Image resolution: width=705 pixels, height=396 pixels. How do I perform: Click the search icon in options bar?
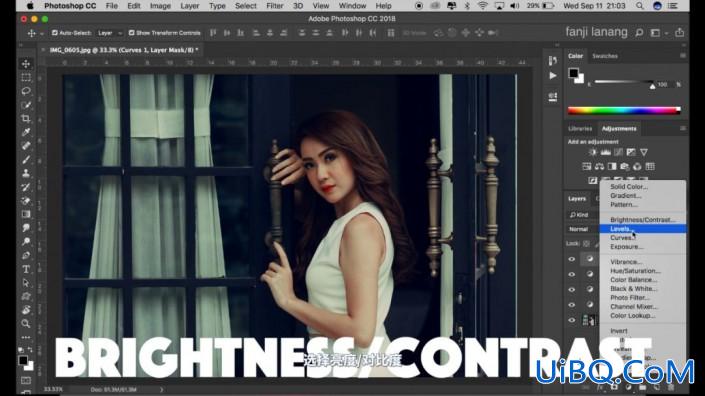tap(639, 33)
